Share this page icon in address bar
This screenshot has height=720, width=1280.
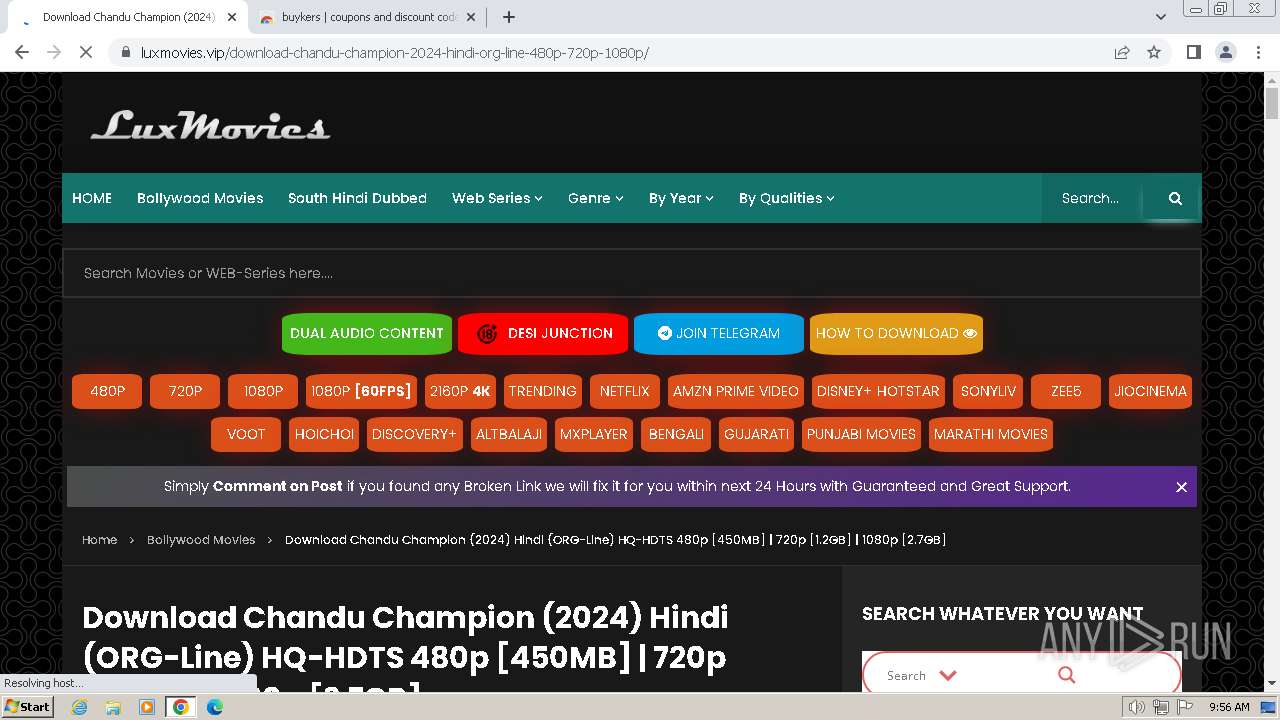pos(1122,52)
